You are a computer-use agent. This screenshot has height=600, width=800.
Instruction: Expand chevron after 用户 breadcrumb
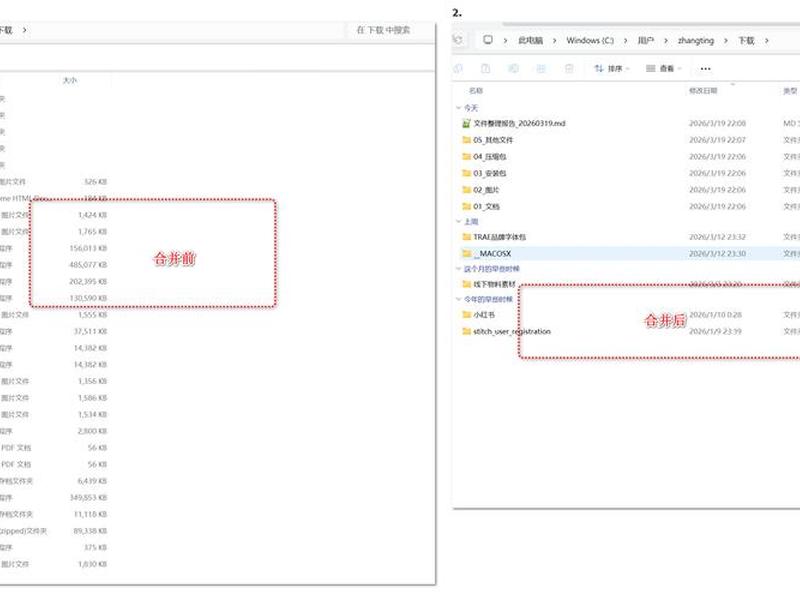[666, 40]
